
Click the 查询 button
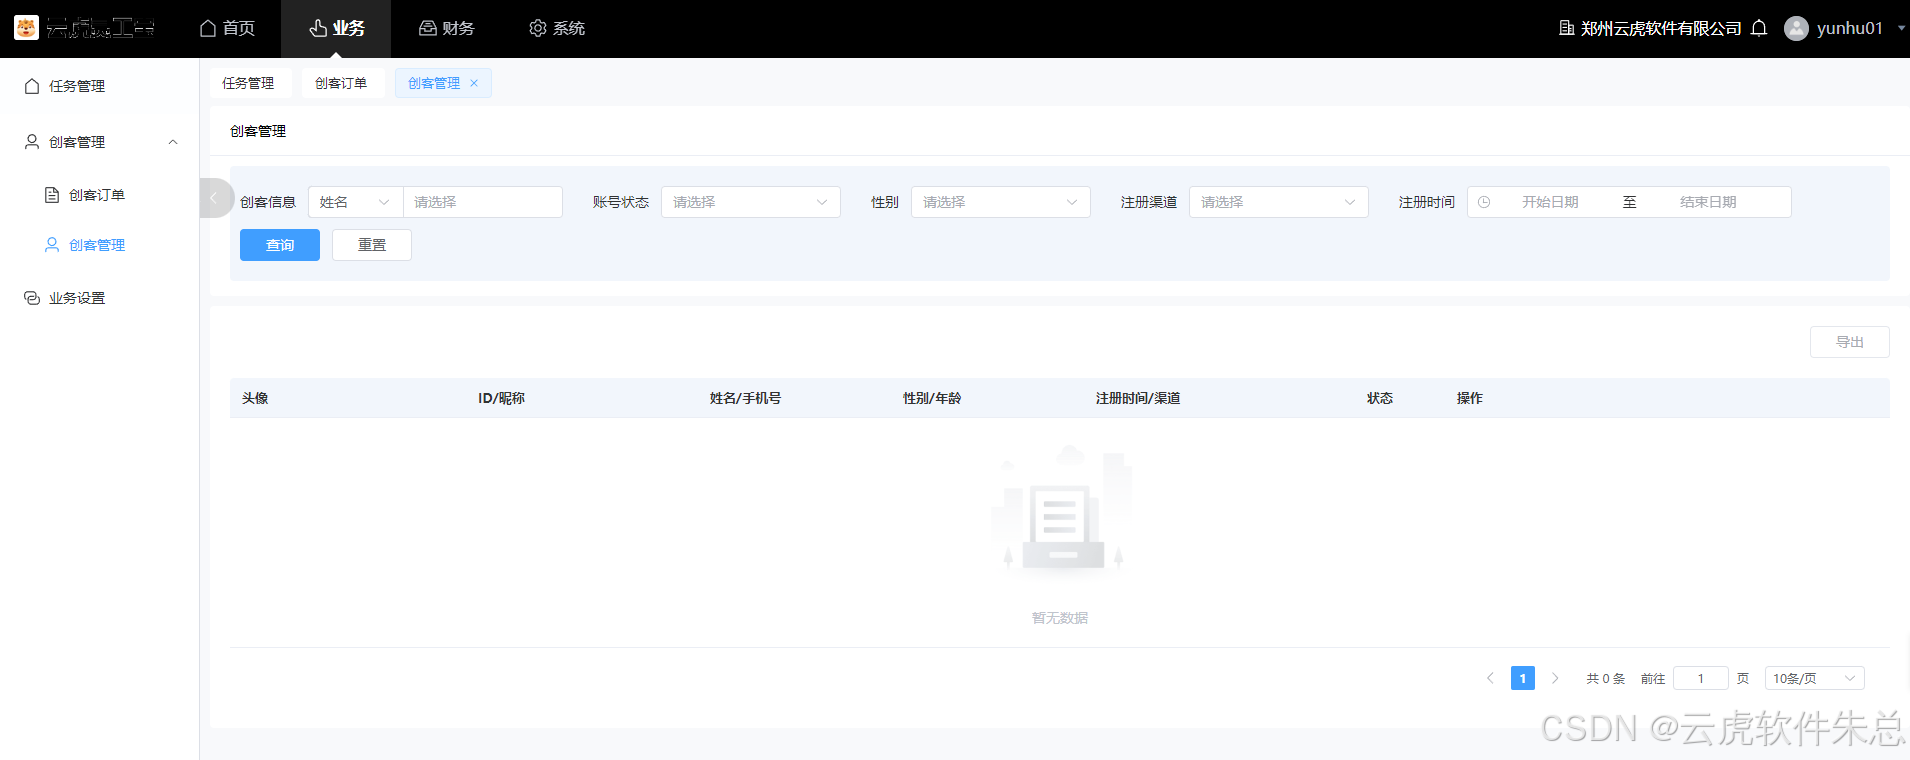pos(280,245)
